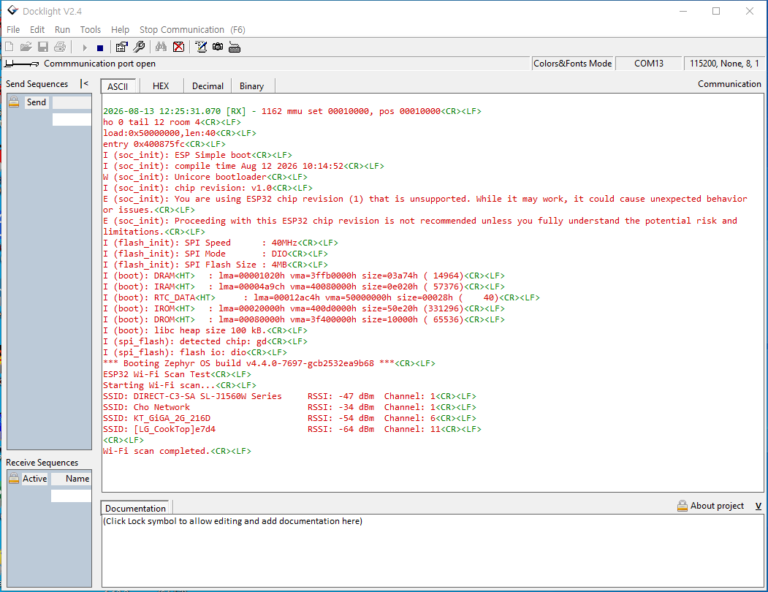Click the 'entry 0x400875fc' log line

(164, 144)
